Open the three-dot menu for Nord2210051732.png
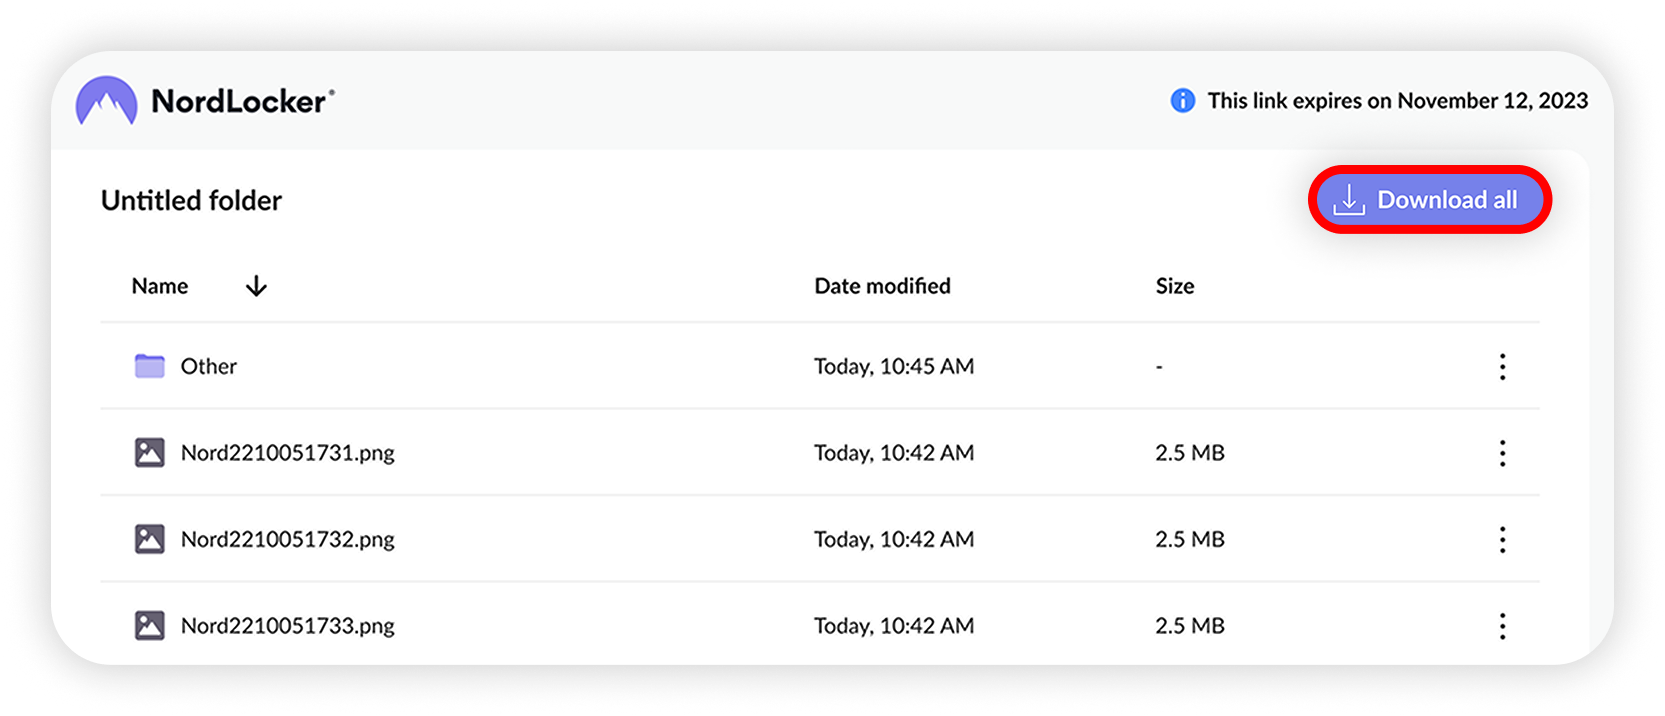Image resolution: width=1665 pixels, height=716 pixels. (x=1502, y=540)
